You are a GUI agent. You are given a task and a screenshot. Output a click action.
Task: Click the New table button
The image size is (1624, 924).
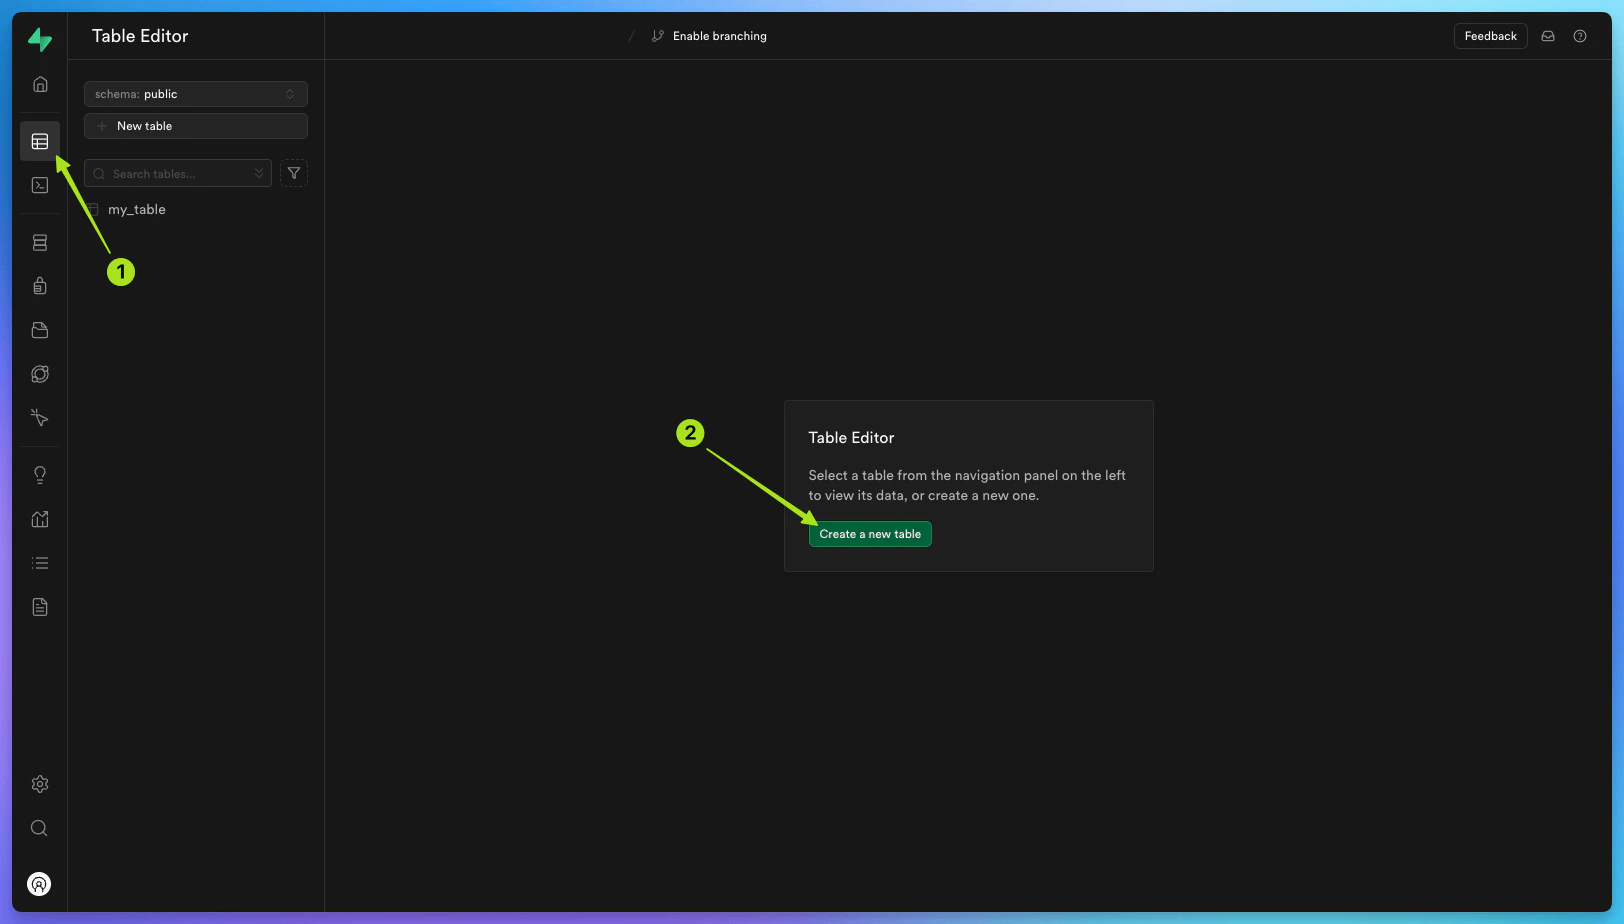(196, 126)
